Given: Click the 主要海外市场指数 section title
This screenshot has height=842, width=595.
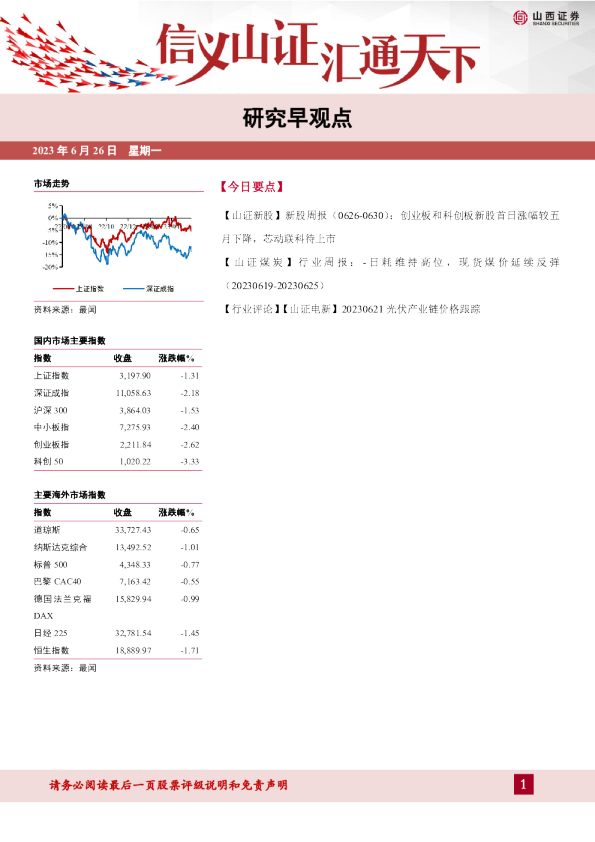Looking at the screenshot, I should pyautogui.click(x=70, y=495).
